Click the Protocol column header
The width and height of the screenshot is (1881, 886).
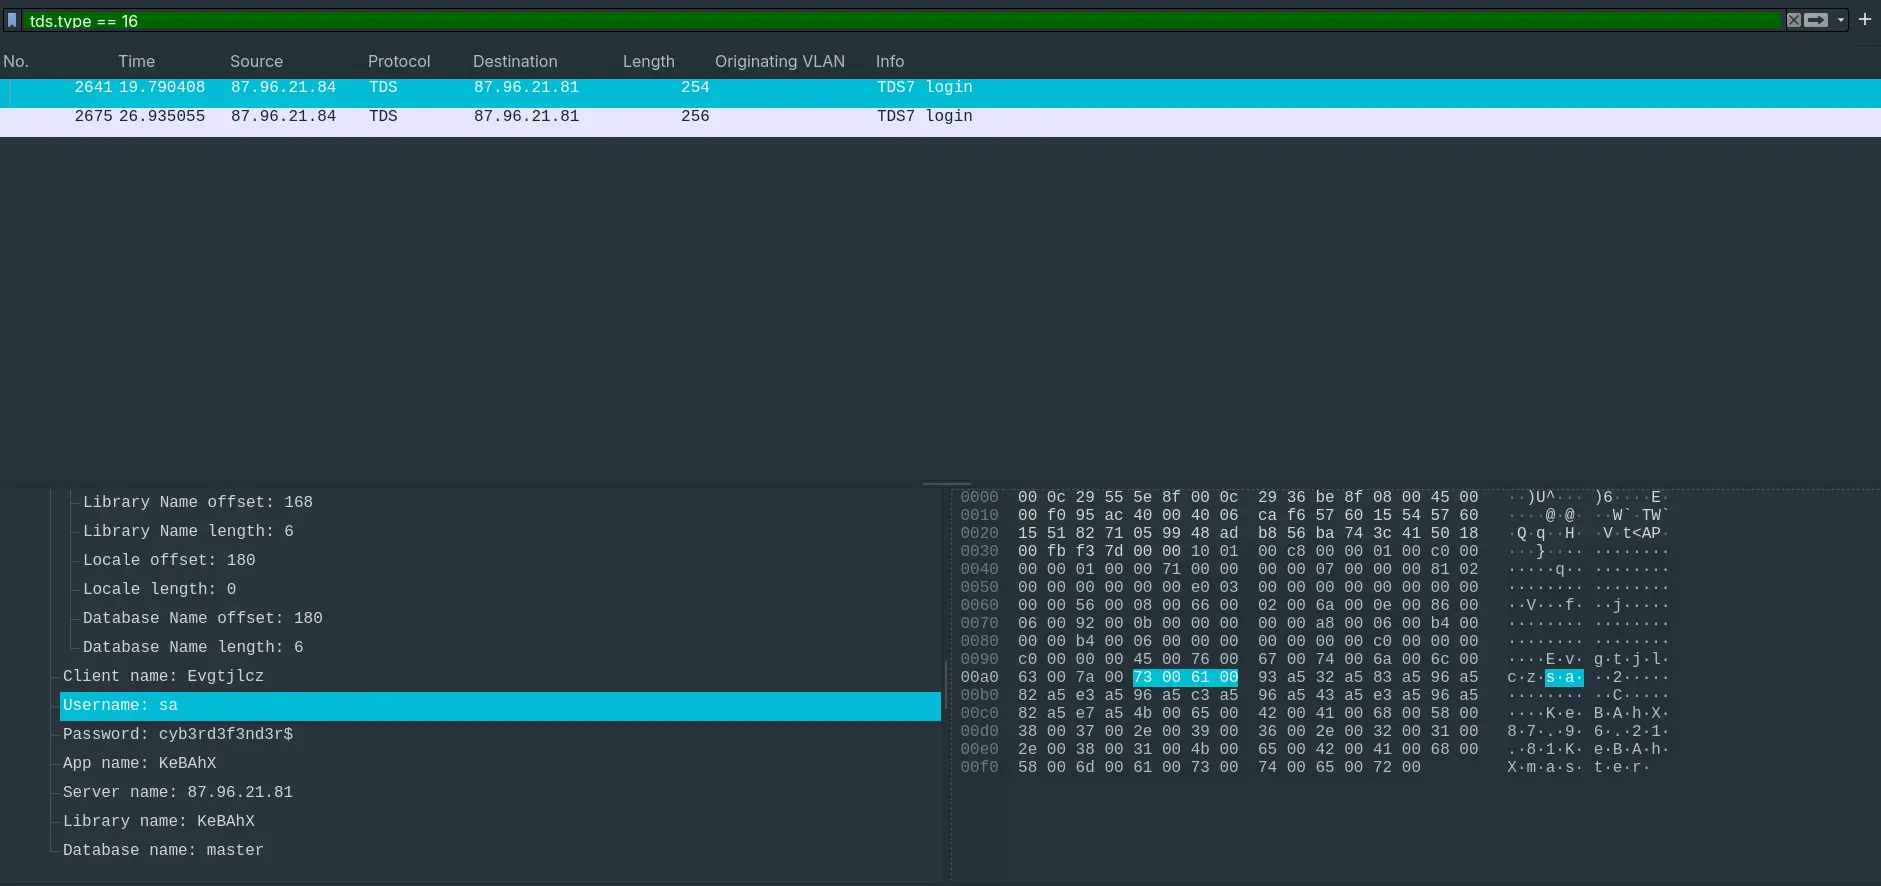tap(398, 61)
